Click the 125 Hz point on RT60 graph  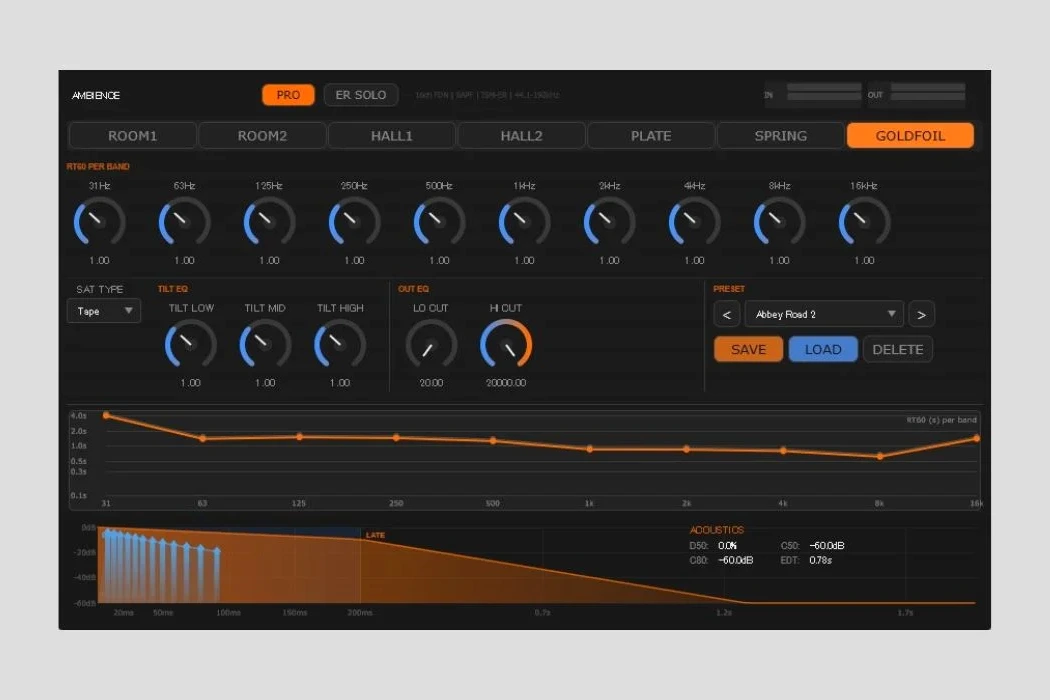click(299, 437)
